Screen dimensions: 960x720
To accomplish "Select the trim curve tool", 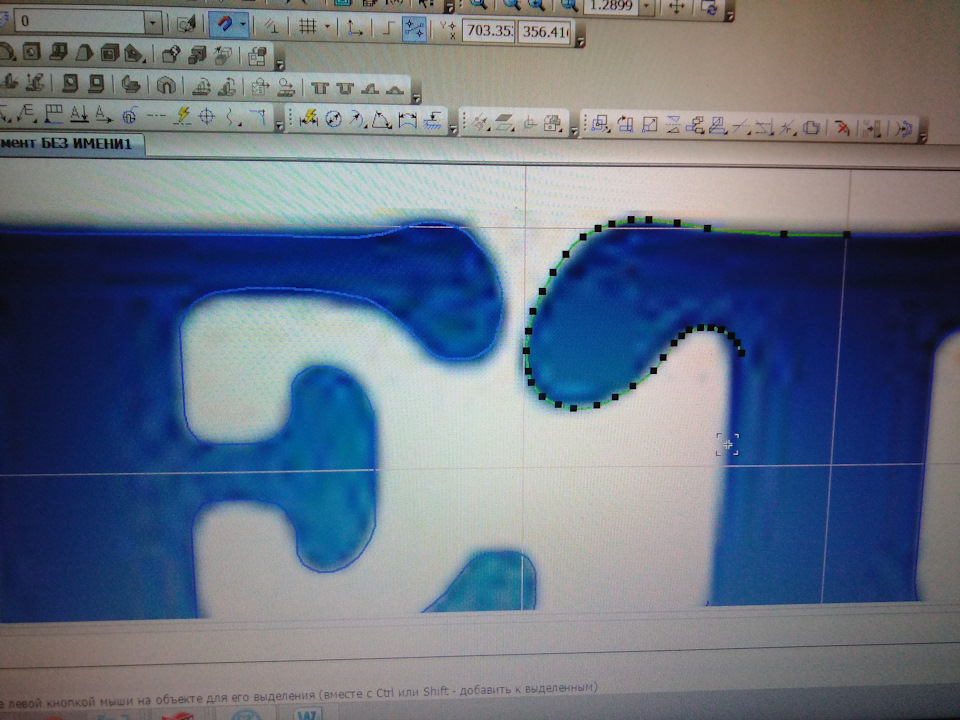I will tap(741, 127).
